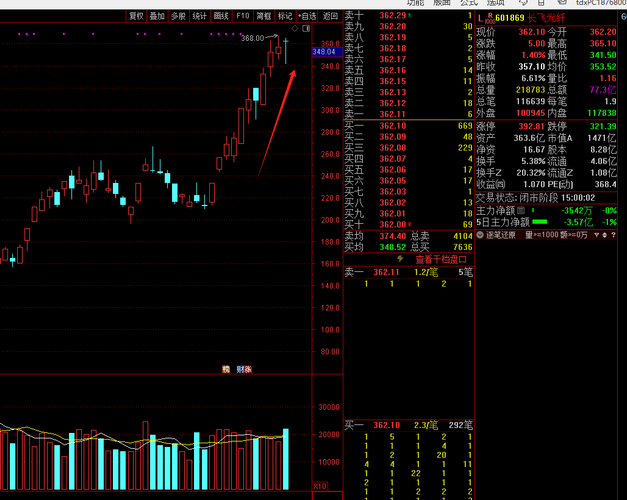The height and width of the screenshot is (500, 627).
Task: Expand the 逐笔还原 round dropdown icon
Action: pyautogui.click(x=480, y=235)
